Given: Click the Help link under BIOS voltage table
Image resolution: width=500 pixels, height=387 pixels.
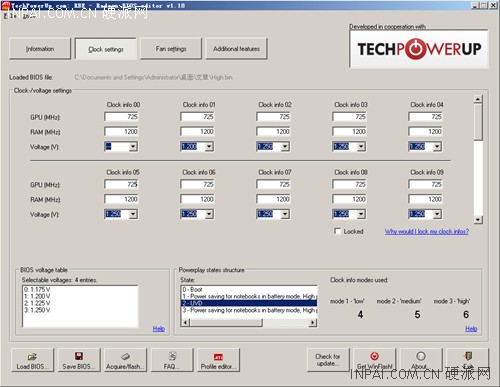Looking at the screenshot, I should [x=159, y=329].
